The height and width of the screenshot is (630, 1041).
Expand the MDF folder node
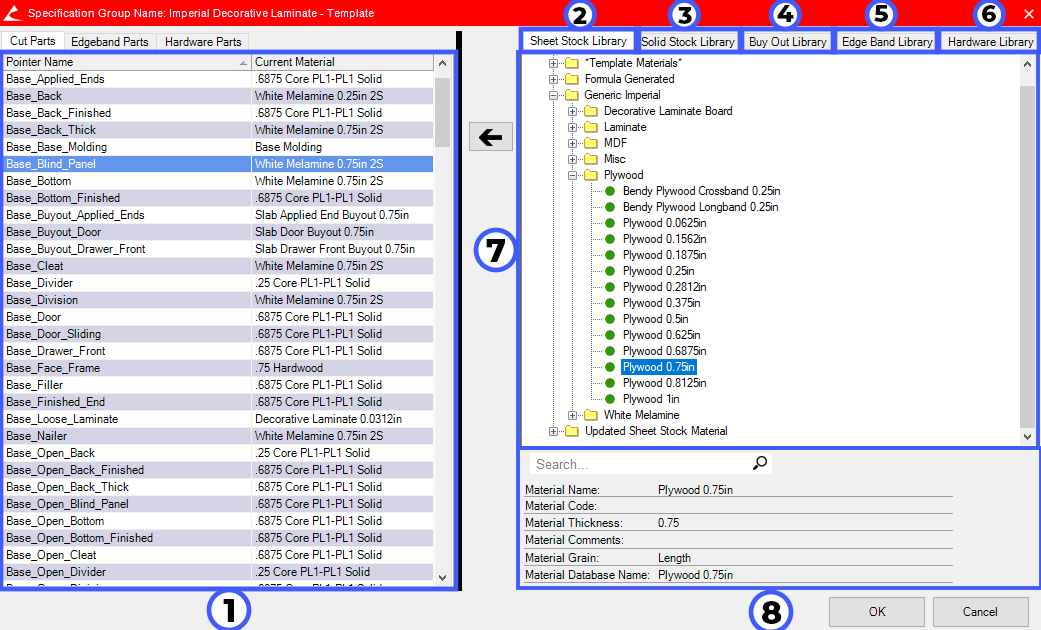click(573, 143)
